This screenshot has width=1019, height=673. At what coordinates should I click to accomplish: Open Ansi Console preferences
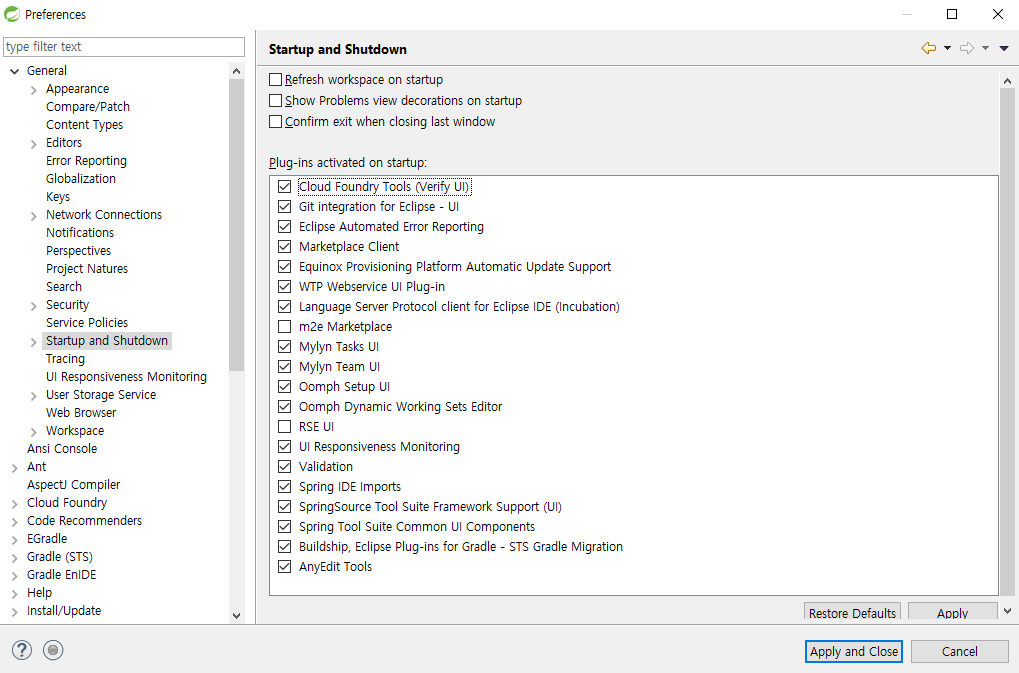click(x=62, y=449)
